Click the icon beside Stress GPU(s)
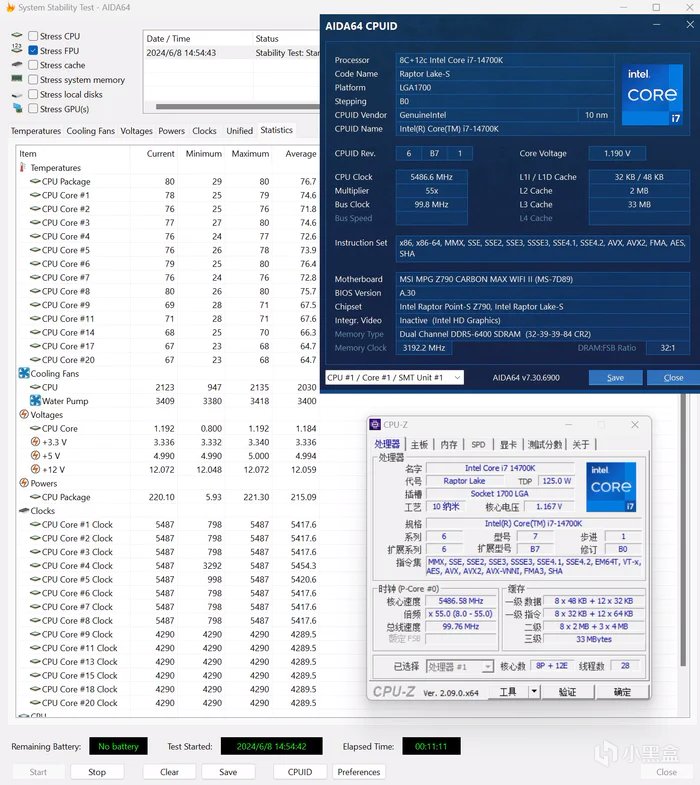This screenshot has width=700, height=785. tap(17, 108)
